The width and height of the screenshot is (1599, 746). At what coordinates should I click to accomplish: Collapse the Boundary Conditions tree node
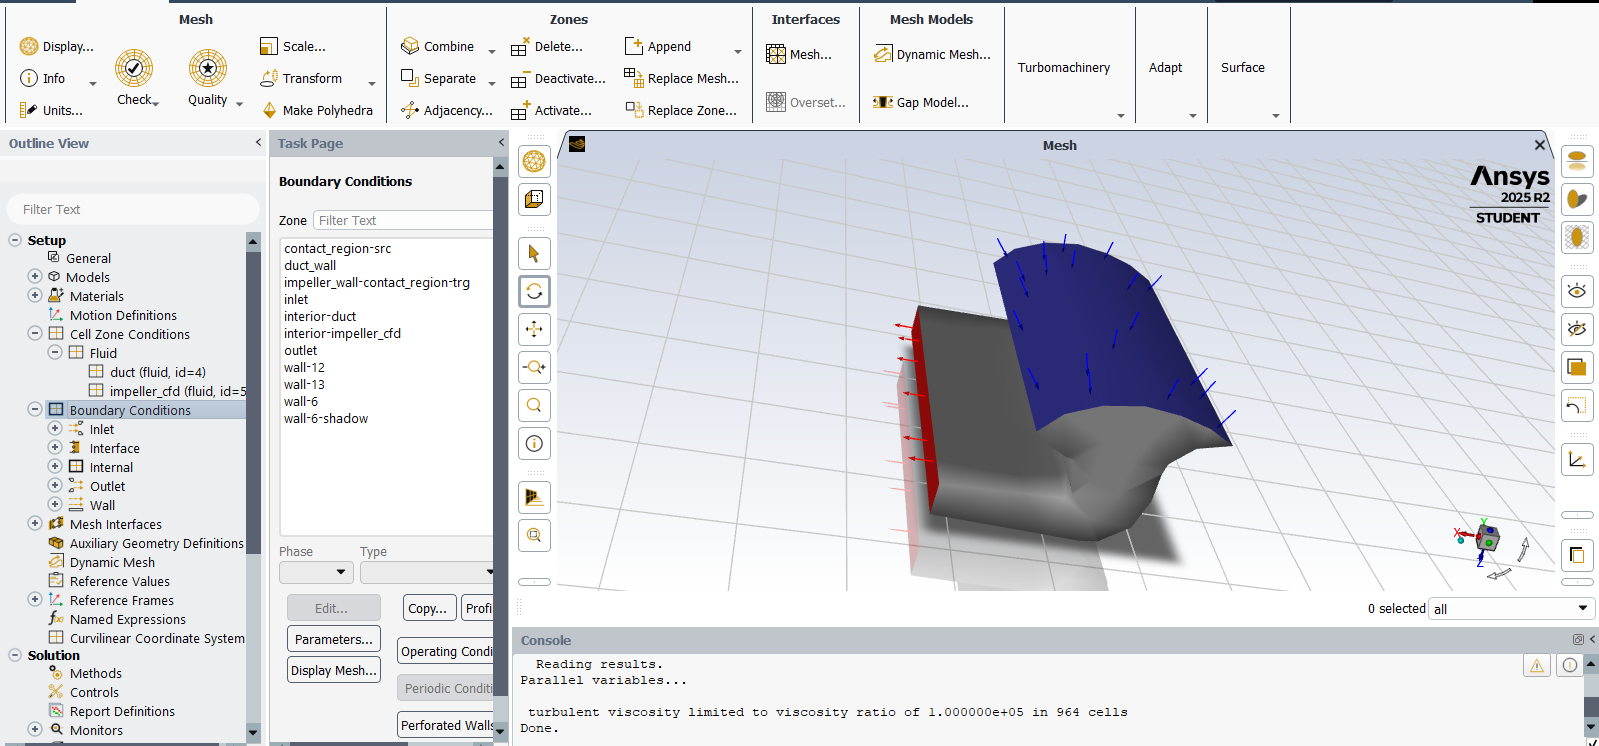coord(35,410)
